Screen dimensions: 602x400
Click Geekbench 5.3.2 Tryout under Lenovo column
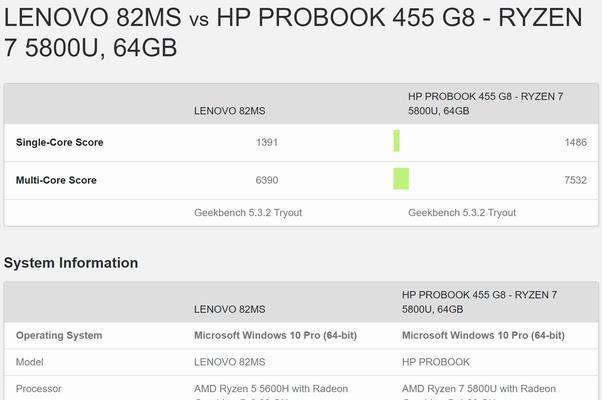pos(248,213)
